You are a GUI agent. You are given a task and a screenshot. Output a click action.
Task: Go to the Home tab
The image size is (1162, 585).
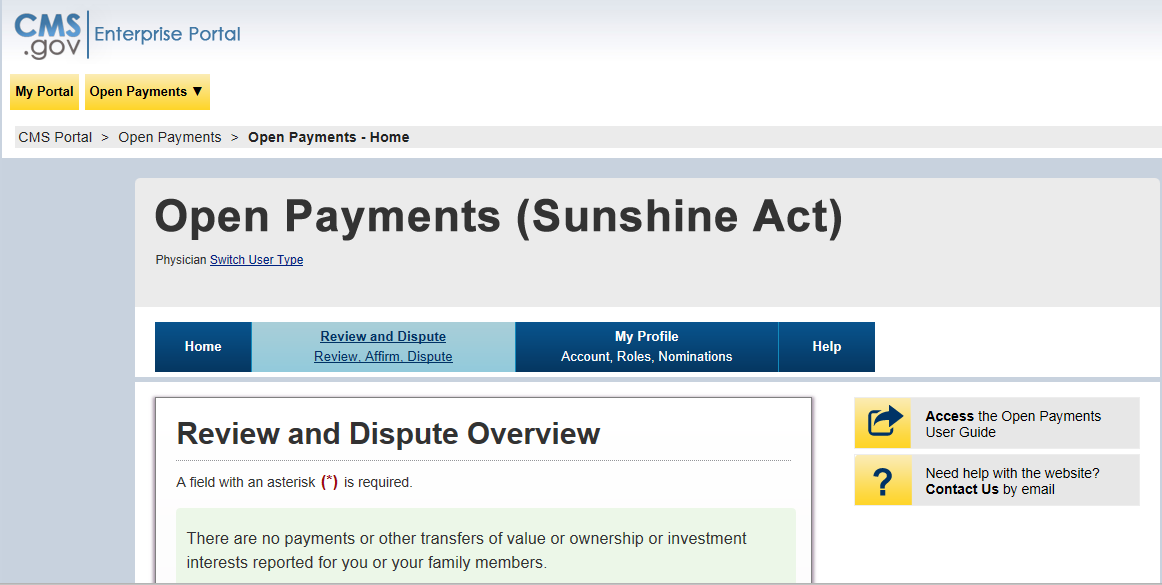203,347
